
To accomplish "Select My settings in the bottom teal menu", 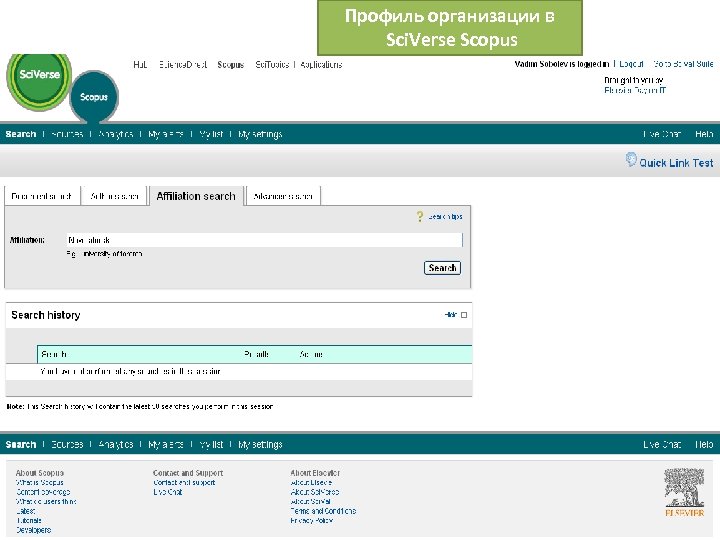I will coord(260,444).
